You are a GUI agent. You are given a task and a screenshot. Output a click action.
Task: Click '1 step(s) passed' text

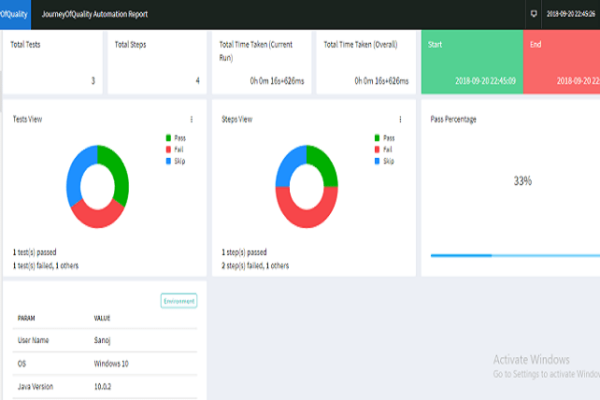pyautogui.click(x=244, y=252)
